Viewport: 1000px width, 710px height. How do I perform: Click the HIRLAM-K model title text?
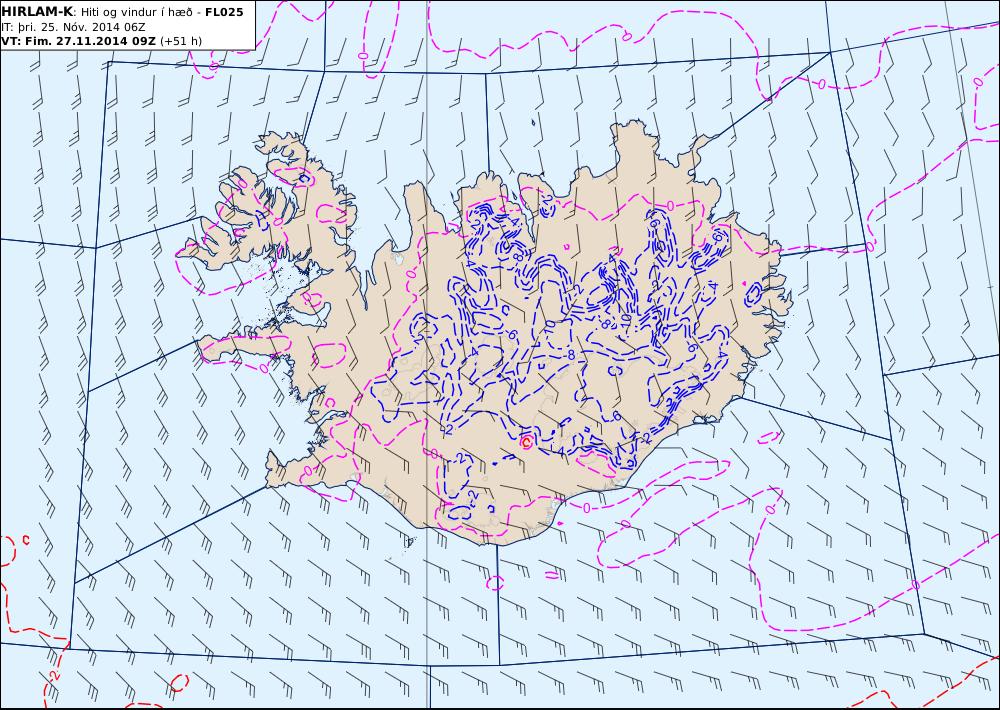[x=37, y=12]
